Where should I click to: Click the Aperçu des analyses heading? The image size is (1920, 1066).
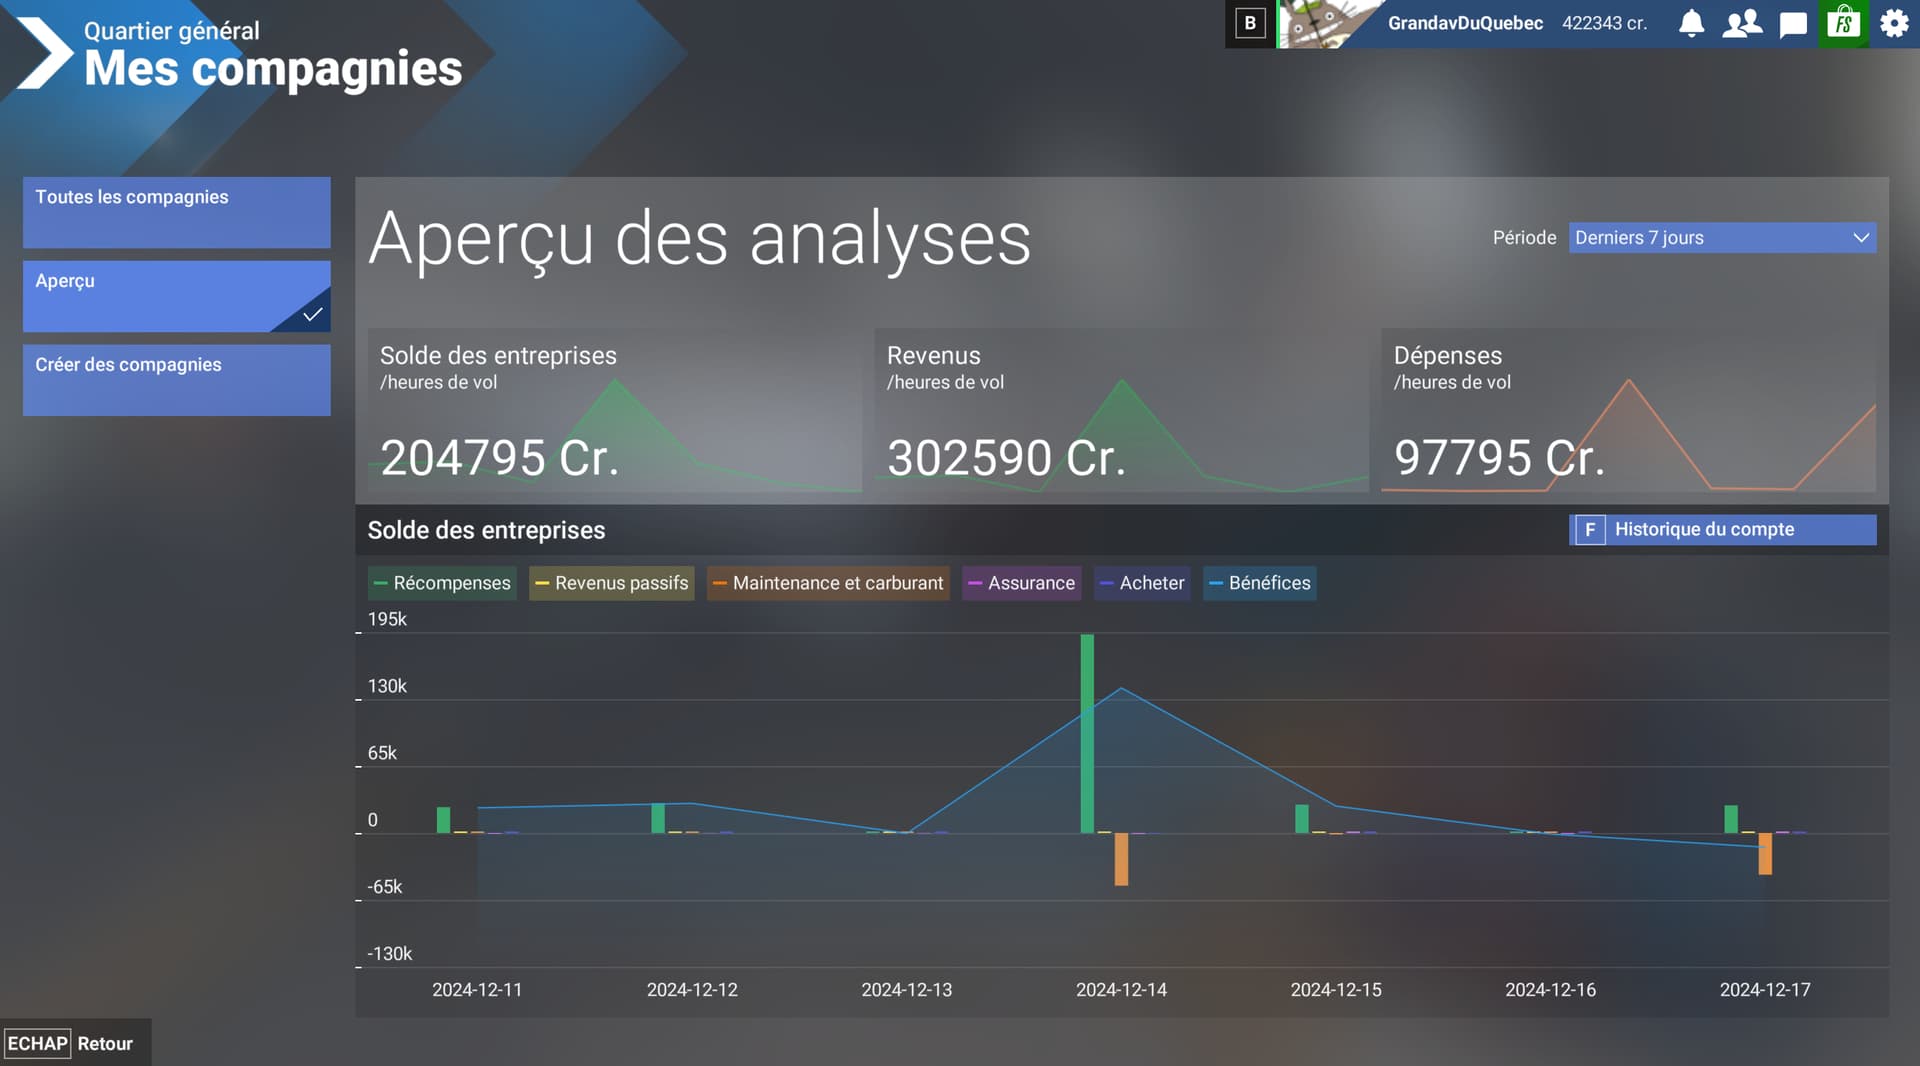tap(700, 240)
